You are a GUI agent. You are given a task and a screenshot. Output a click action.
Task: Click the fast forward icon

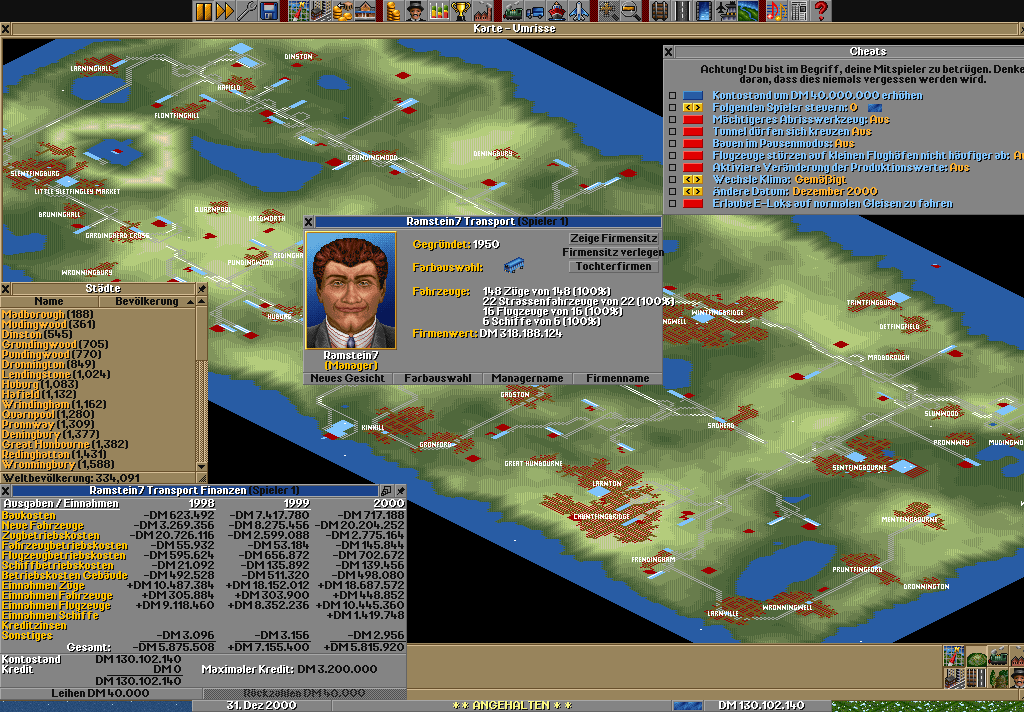pos(225,11)
